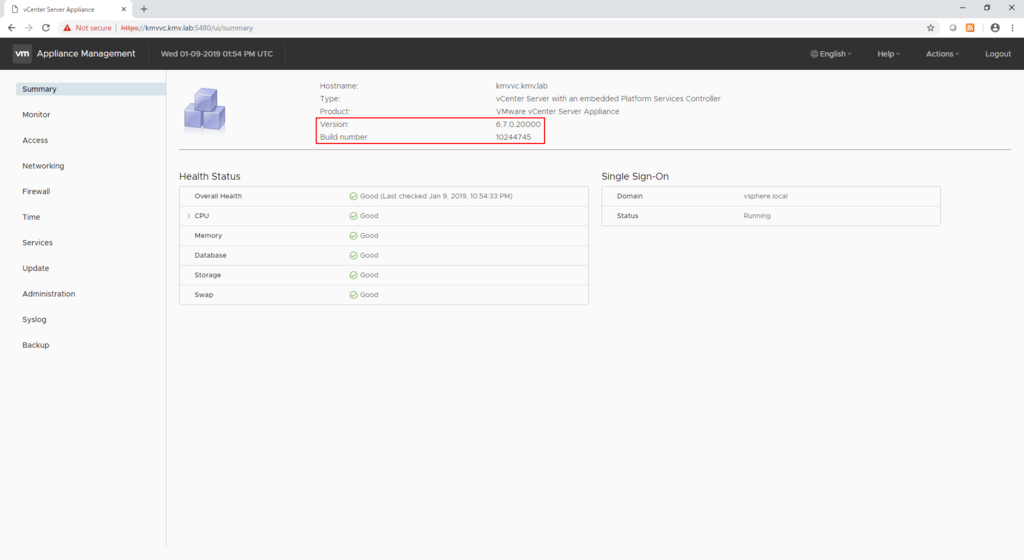
Task: Open the Firewall page
Action: pyautogui.click(x=36, y=191)
